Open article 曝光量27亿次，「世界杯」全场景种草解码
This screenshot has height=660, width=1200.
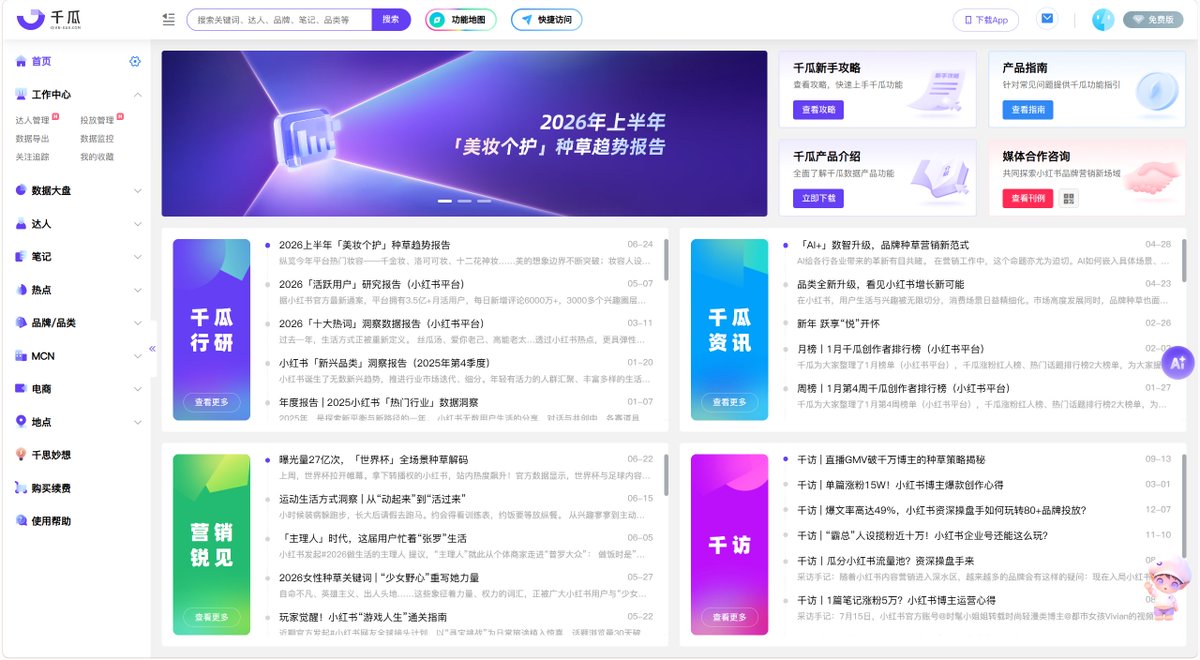pos(373,460)
